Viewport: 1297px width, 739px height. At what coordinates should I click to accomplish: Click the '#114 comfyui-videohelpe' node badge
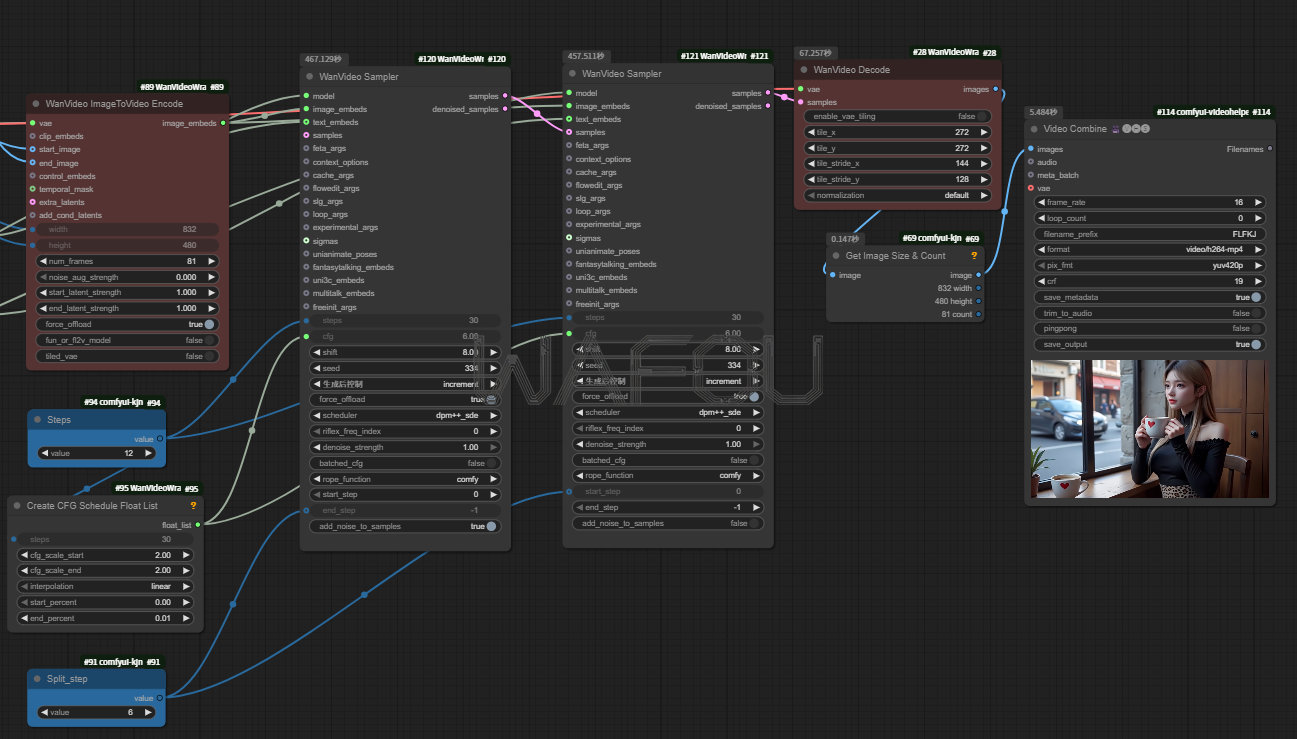coord(1213,112)
